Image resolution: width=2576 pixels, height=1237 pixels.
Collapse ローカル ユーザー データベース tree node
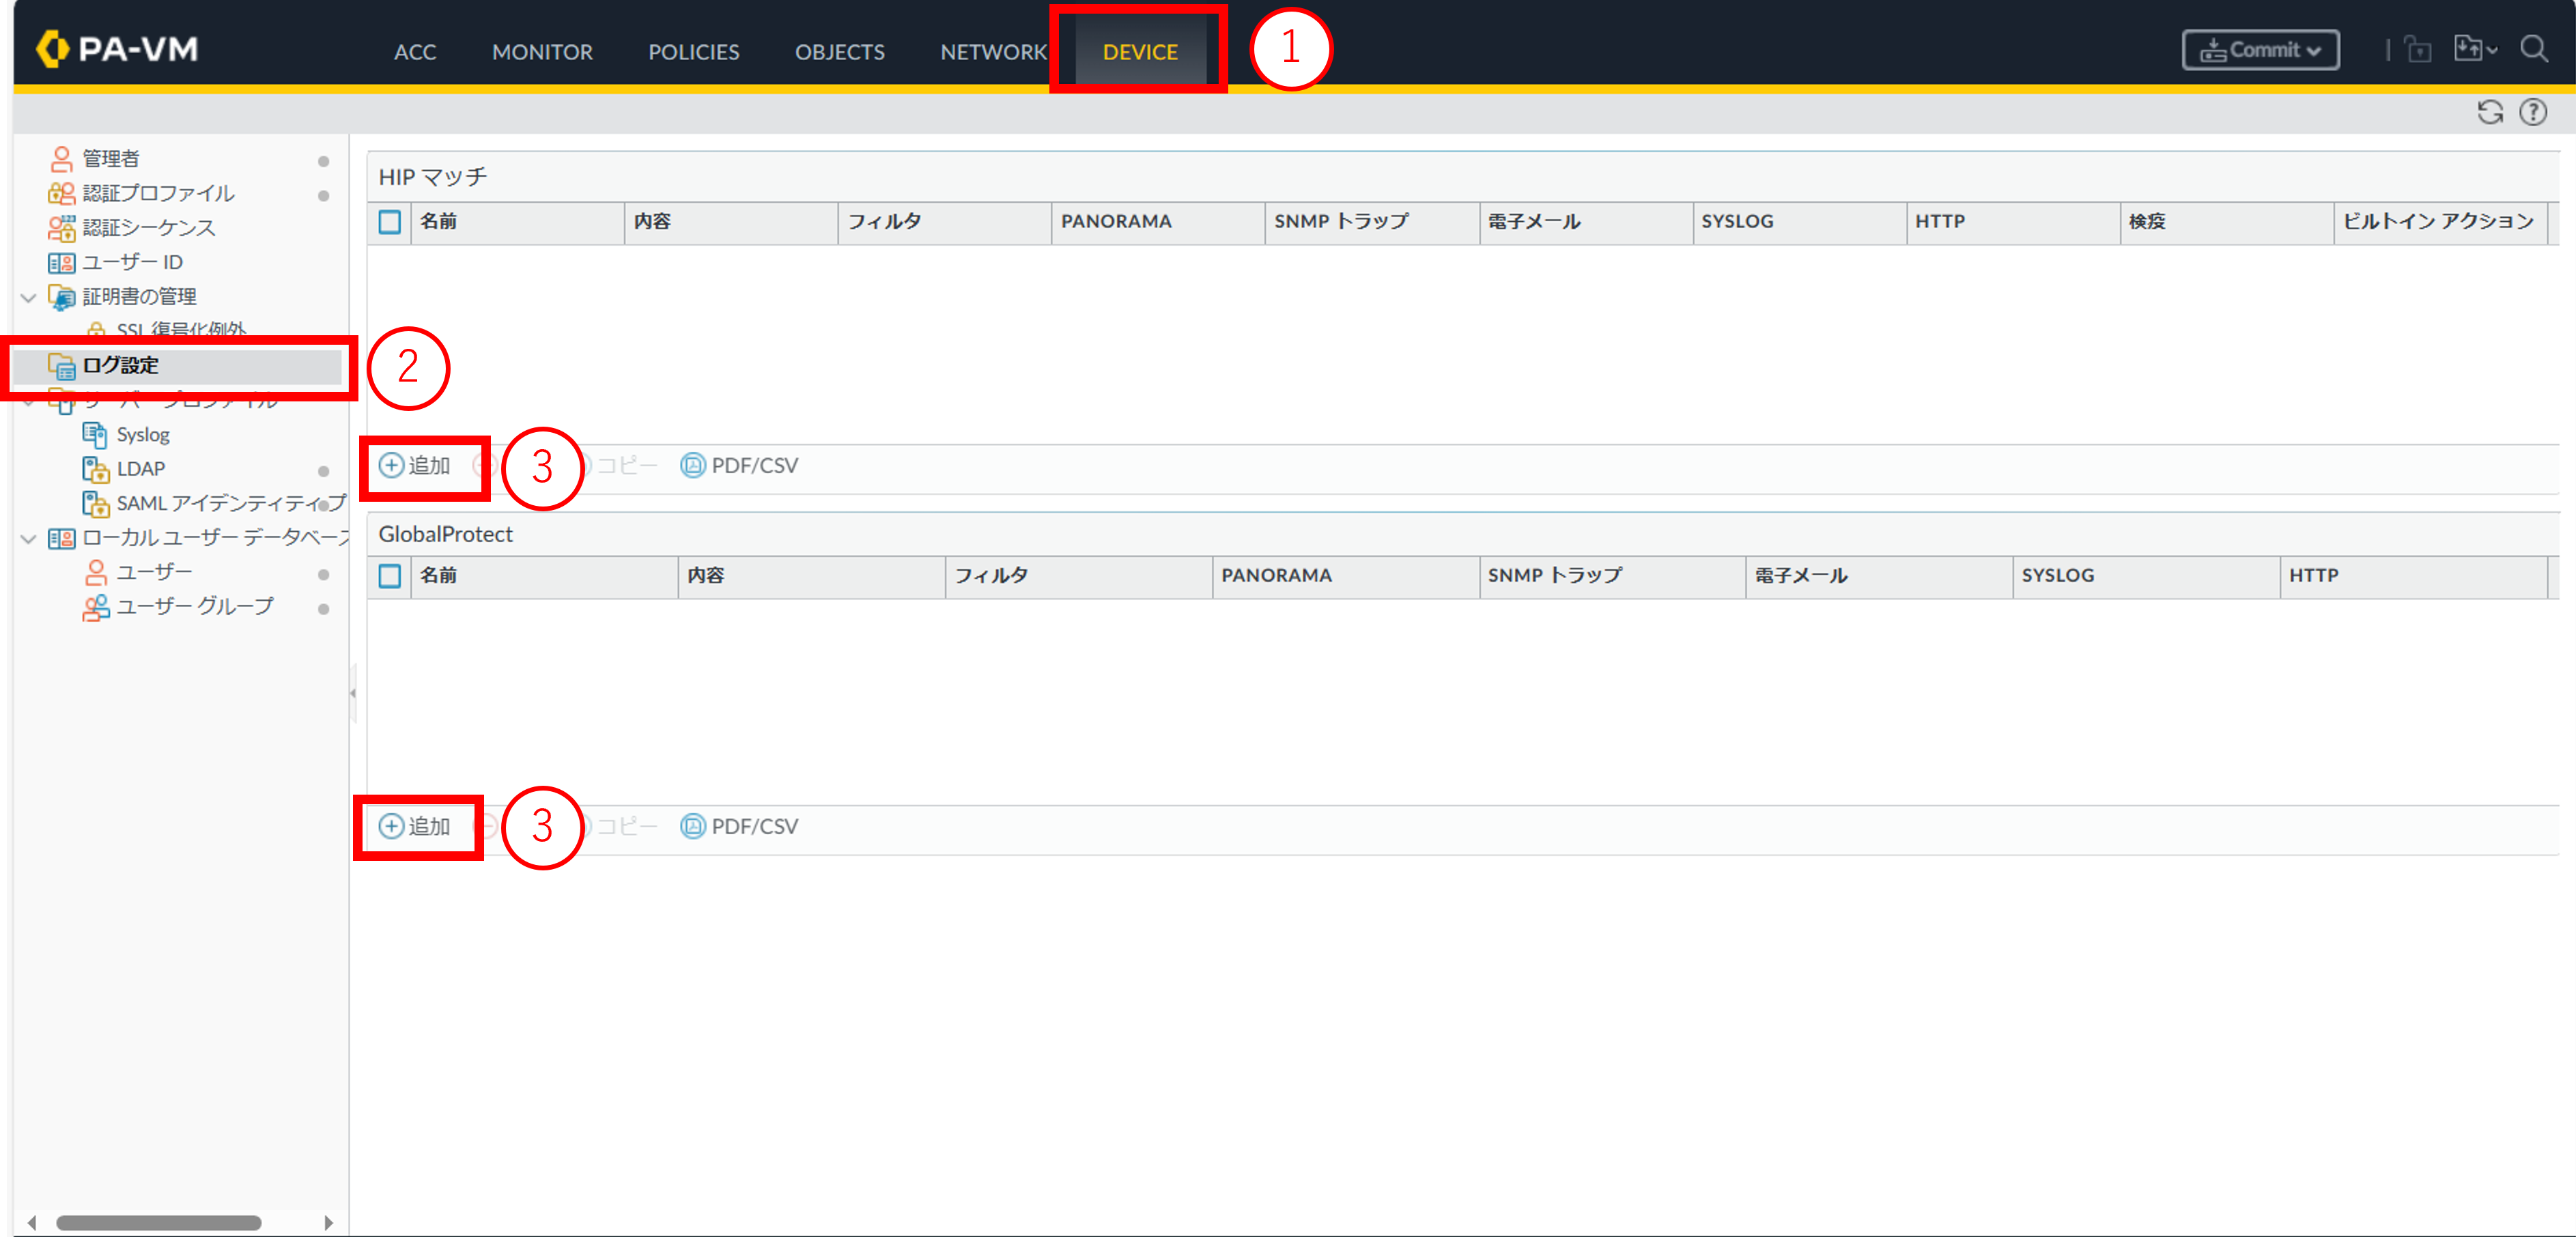coord(28,539)
